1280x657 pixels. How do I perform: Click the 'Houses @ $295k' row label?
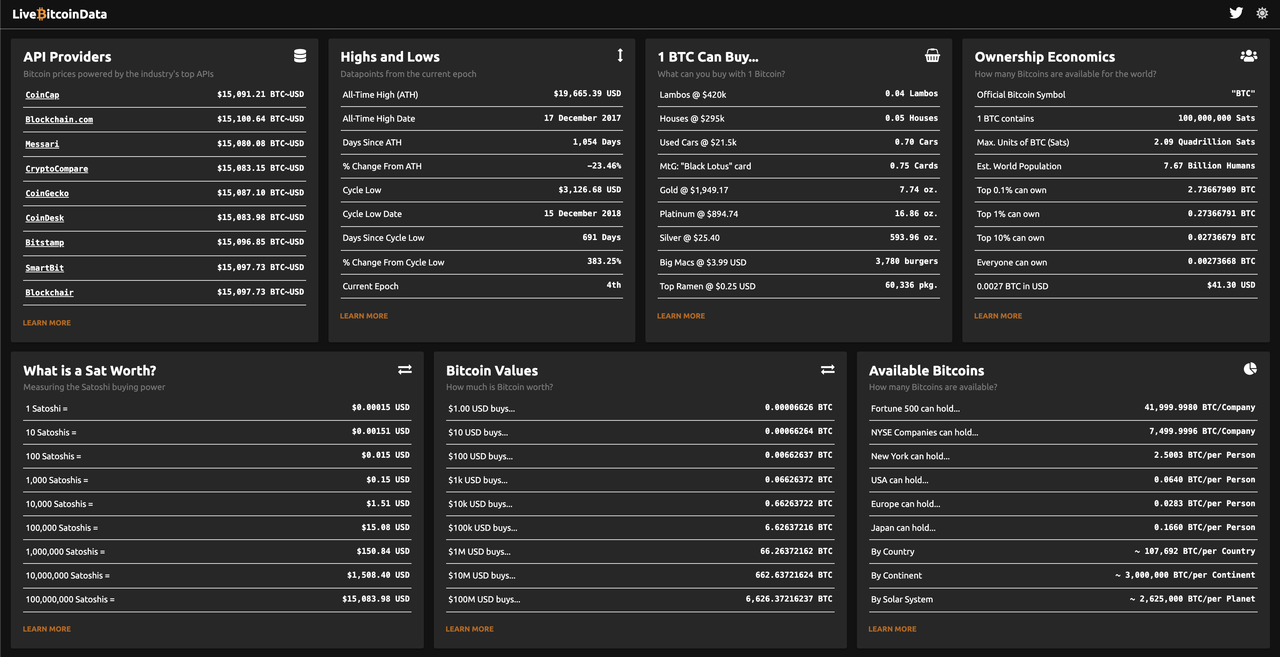point(692,118)
